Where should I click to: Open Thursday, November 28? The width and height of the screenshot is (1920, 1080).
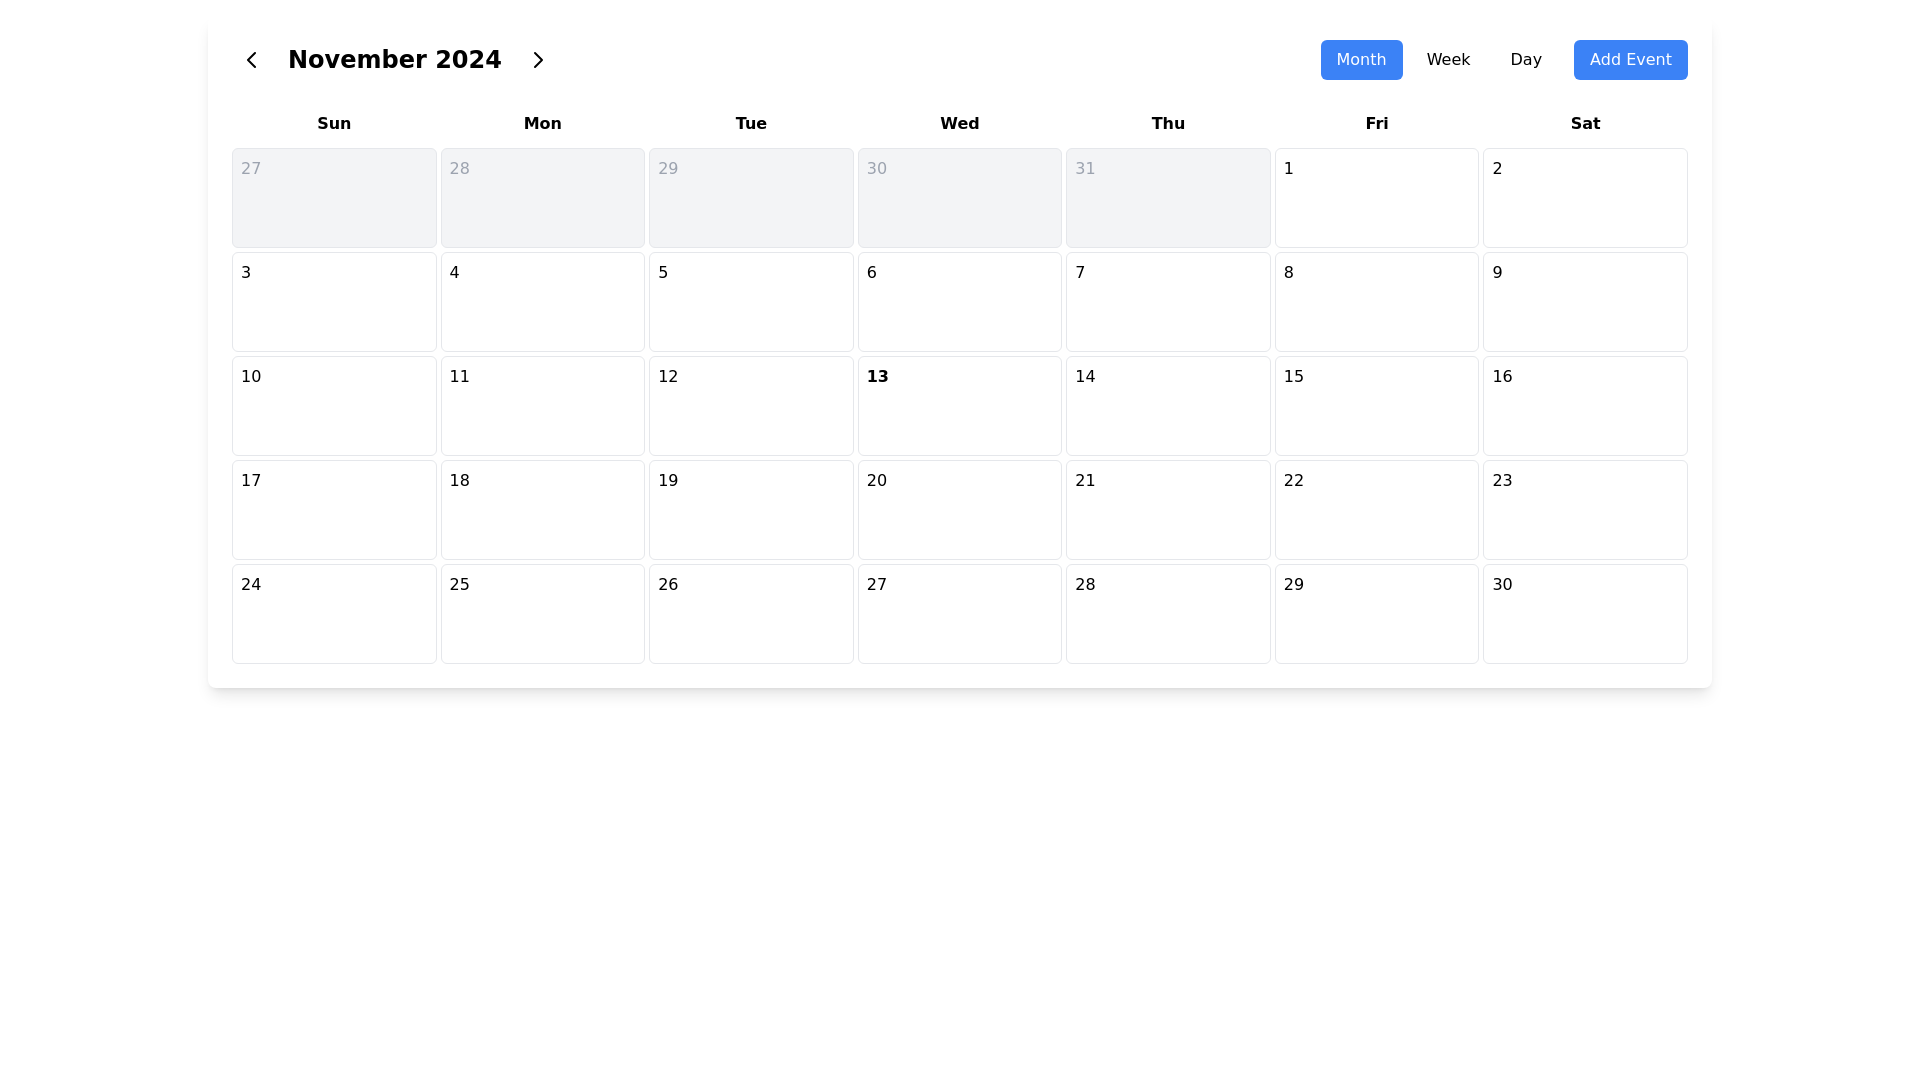pyautogui.click(x=1167, y=613)
